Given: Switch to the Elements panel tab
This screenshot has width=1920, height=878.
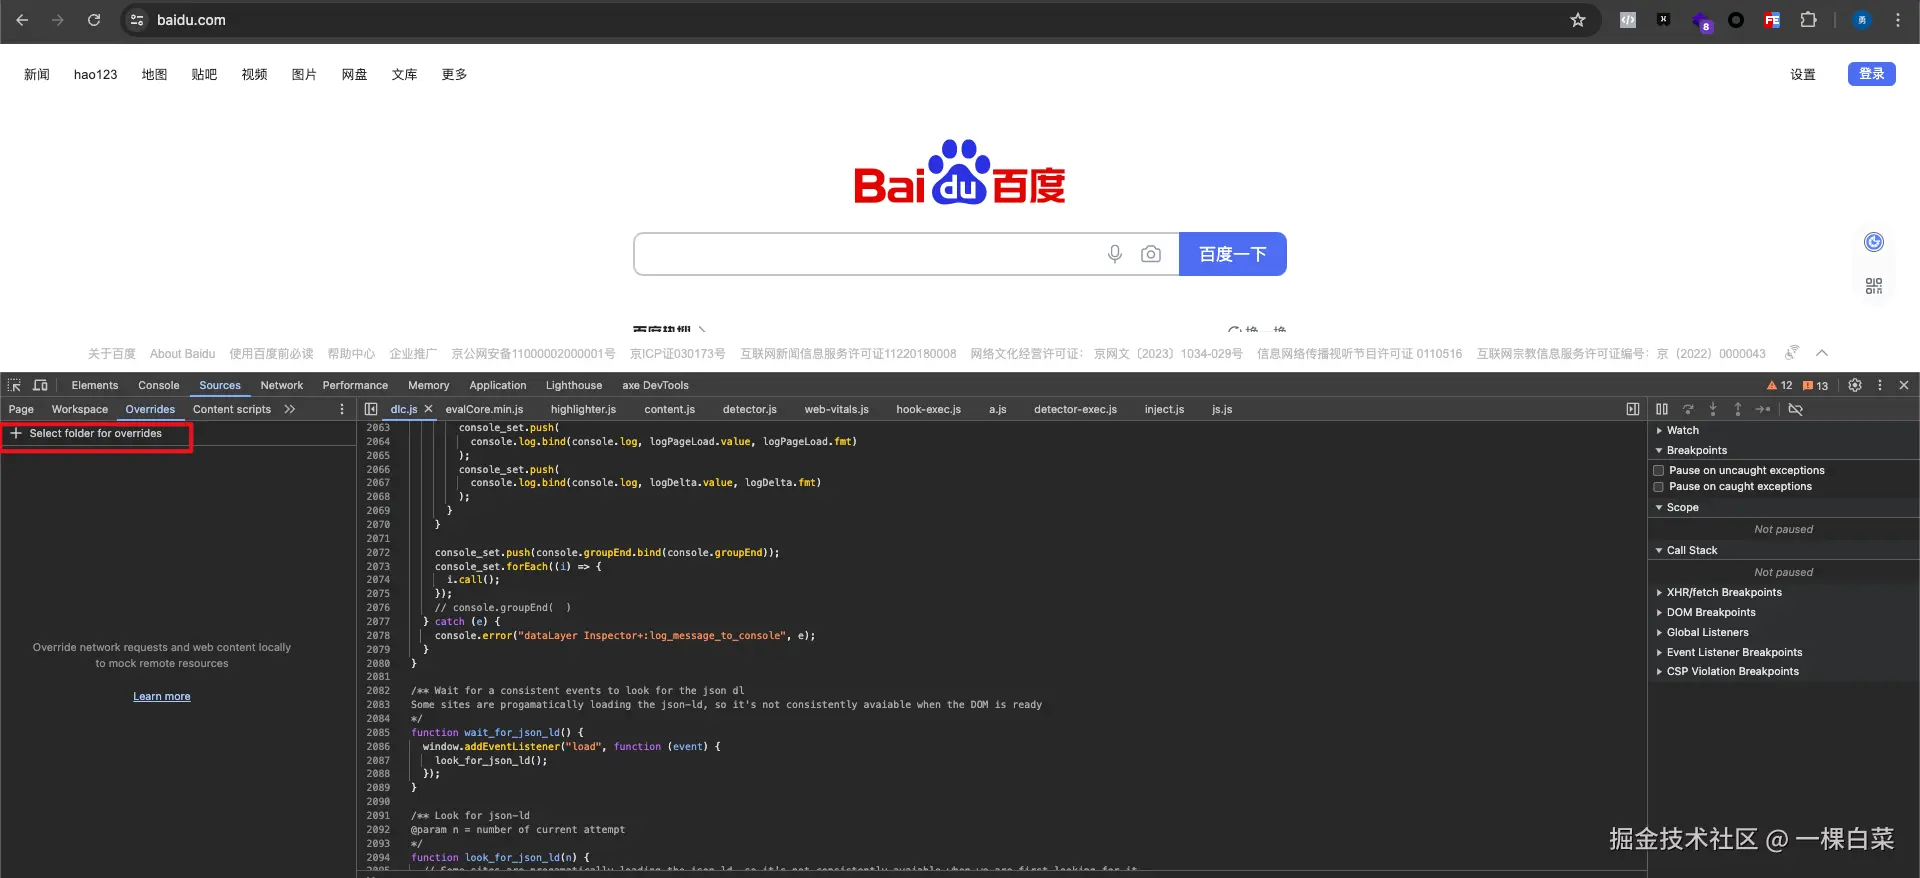Looking at the screenshot, I should point(95,385).
